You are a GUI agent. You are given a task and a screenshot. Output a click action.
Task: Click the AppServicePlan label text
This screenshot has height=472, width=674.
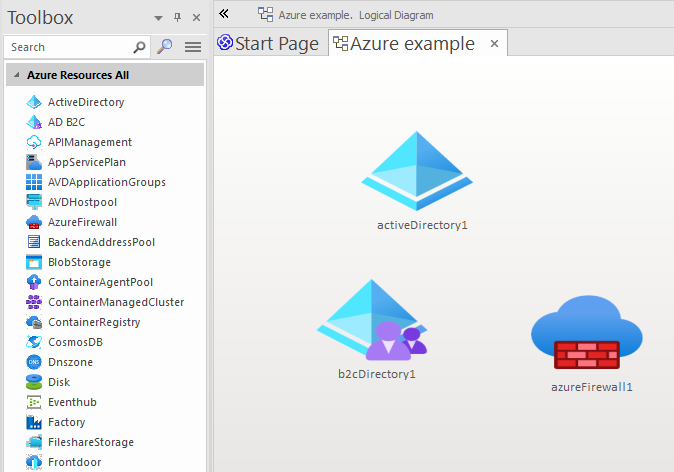pyautogui.click(x=87, y=162)
